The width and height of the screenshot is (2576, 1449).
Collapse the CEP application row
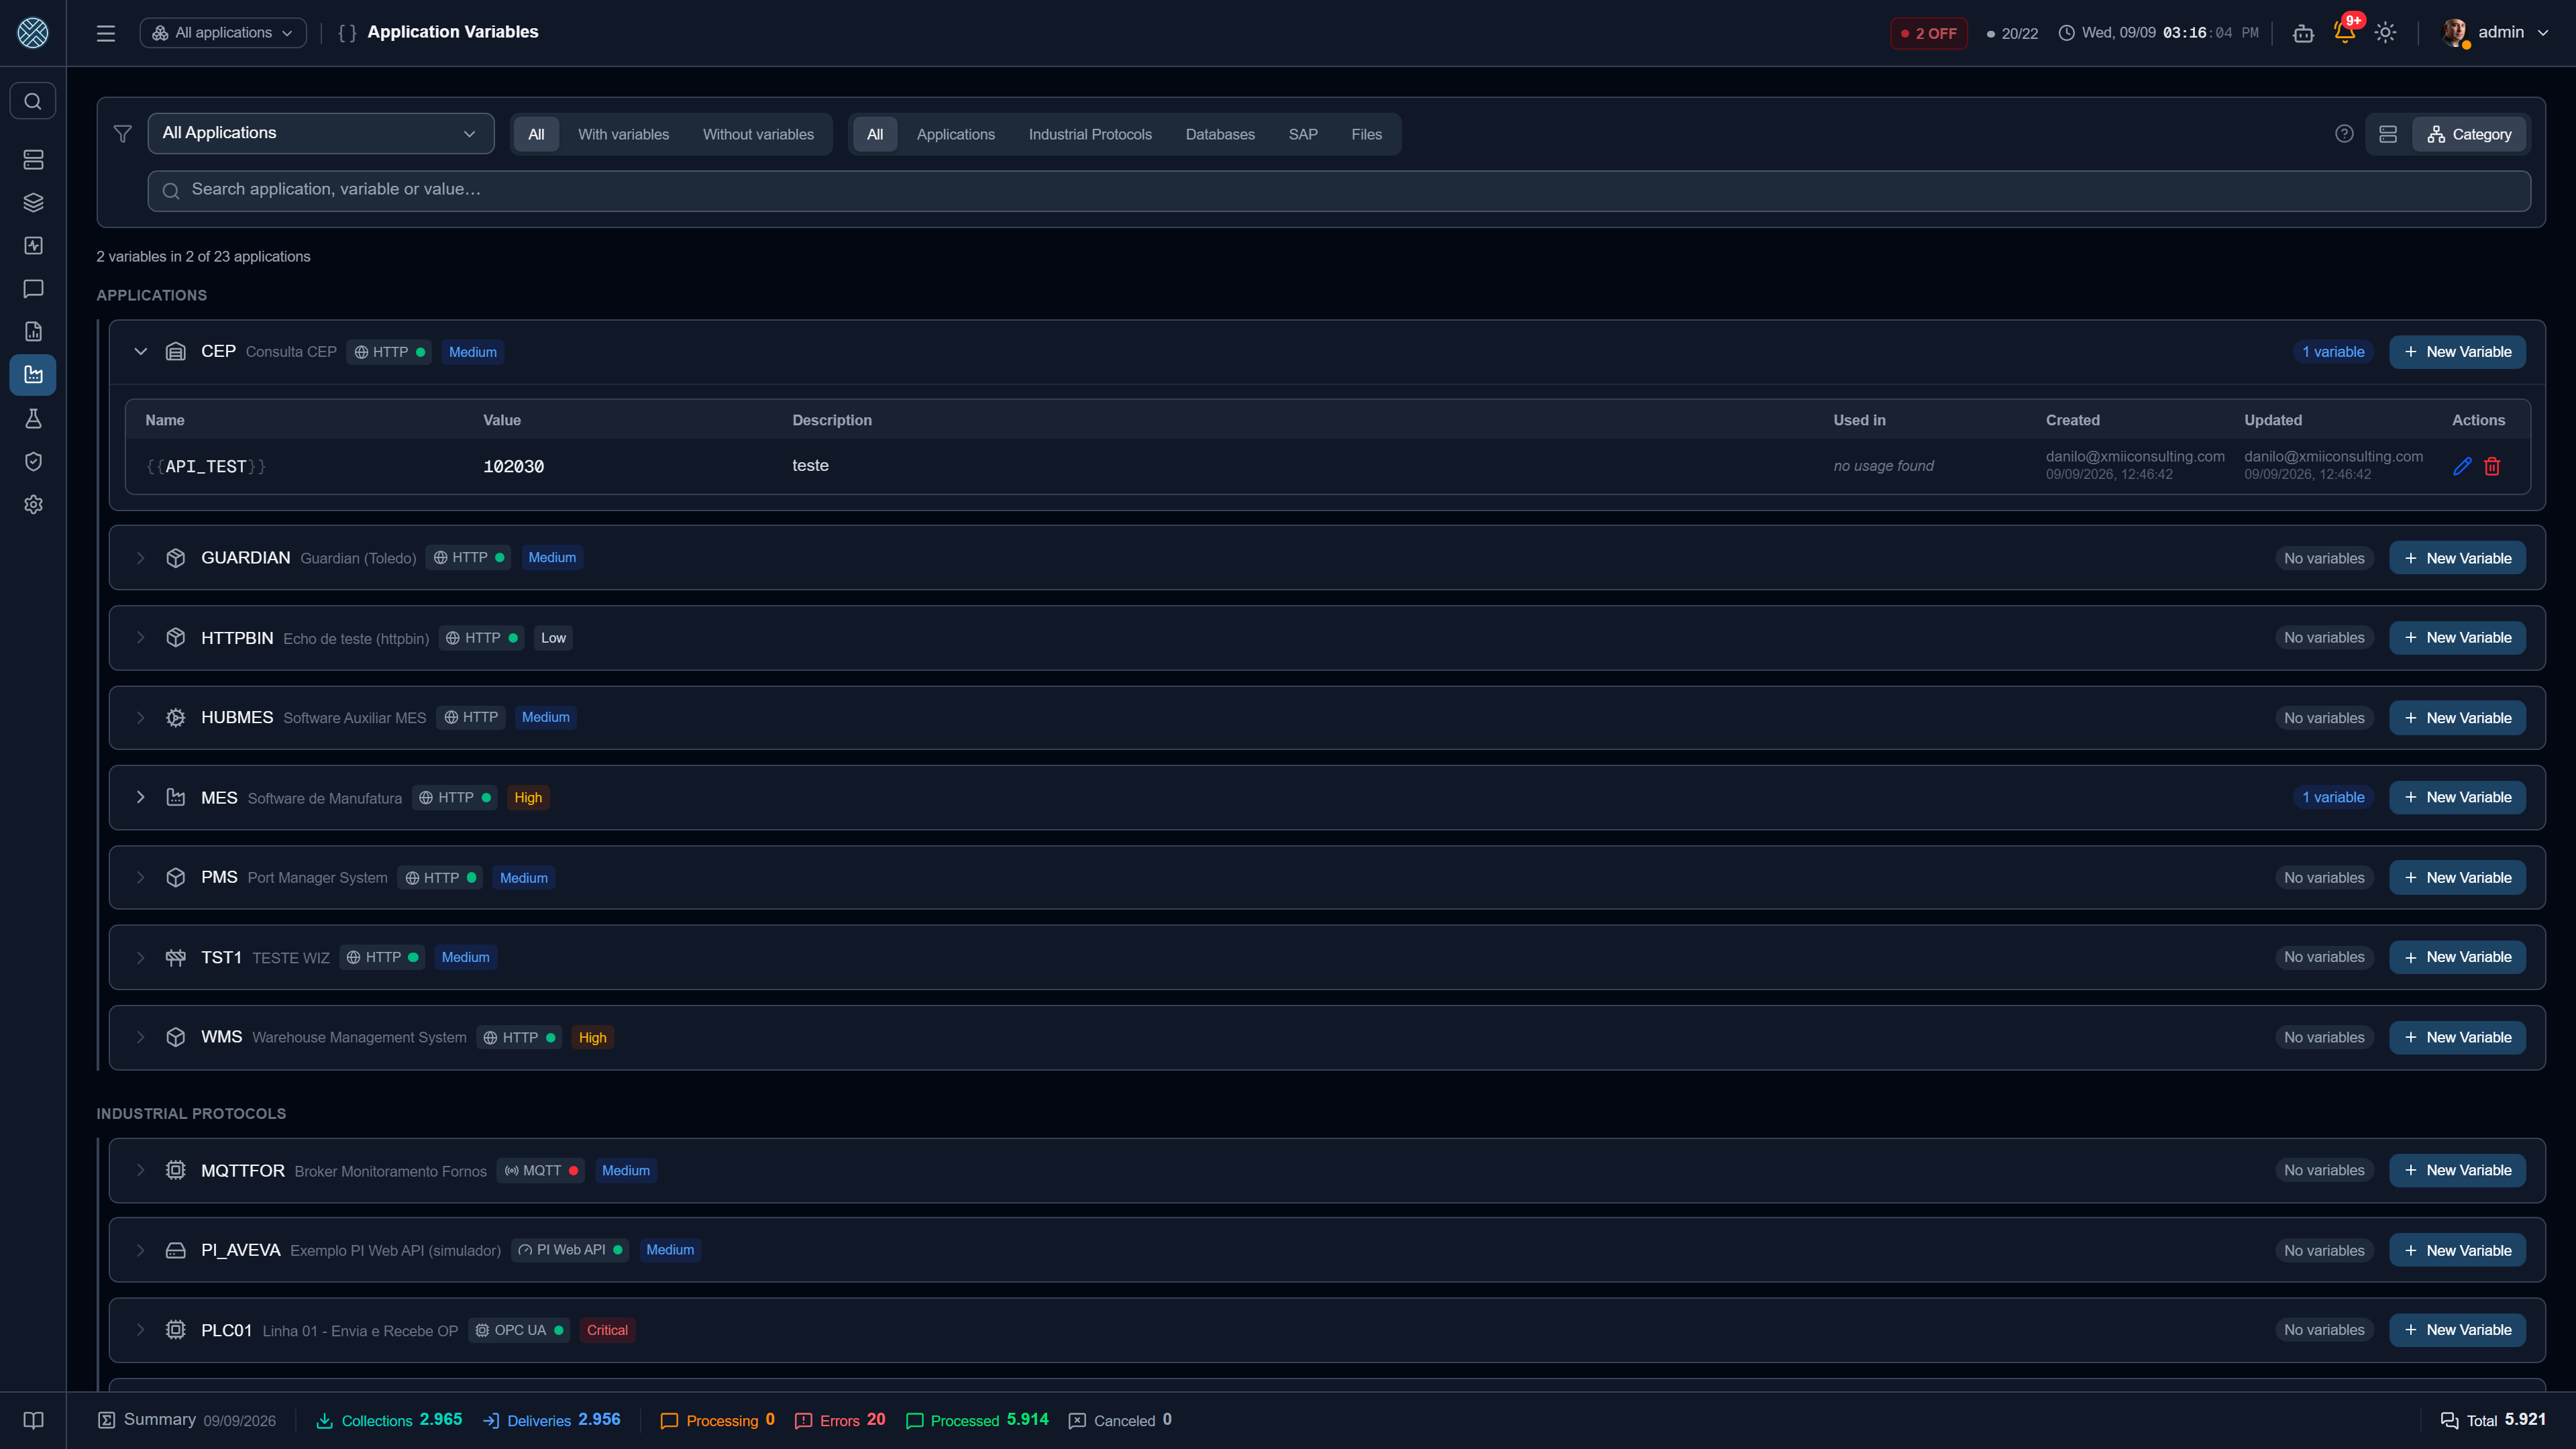[x=141, y=352]
